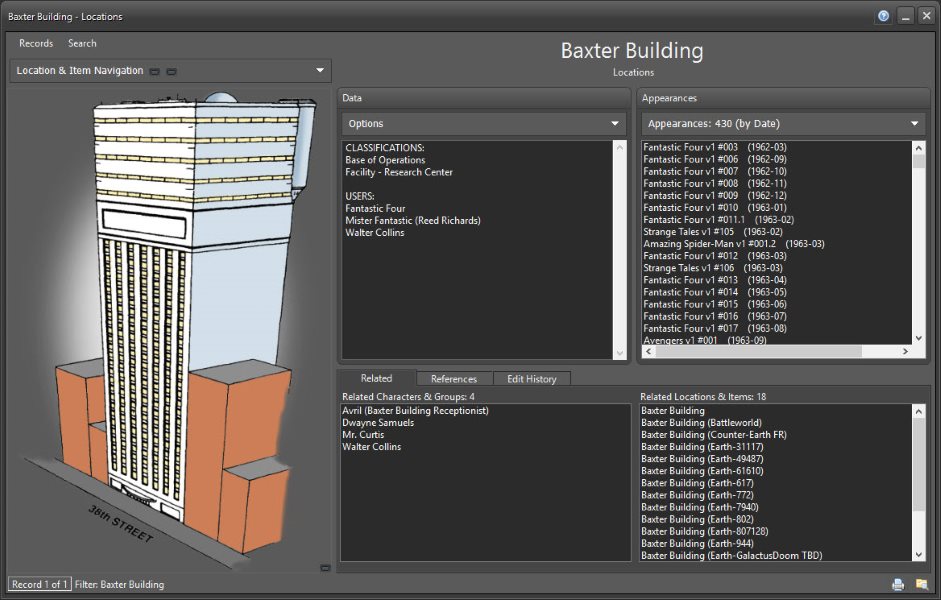Viewport: 941px width, 600px height.
Task: Select 'Strange Tales v1 #105' appearance
Action: tap(713, 232)
